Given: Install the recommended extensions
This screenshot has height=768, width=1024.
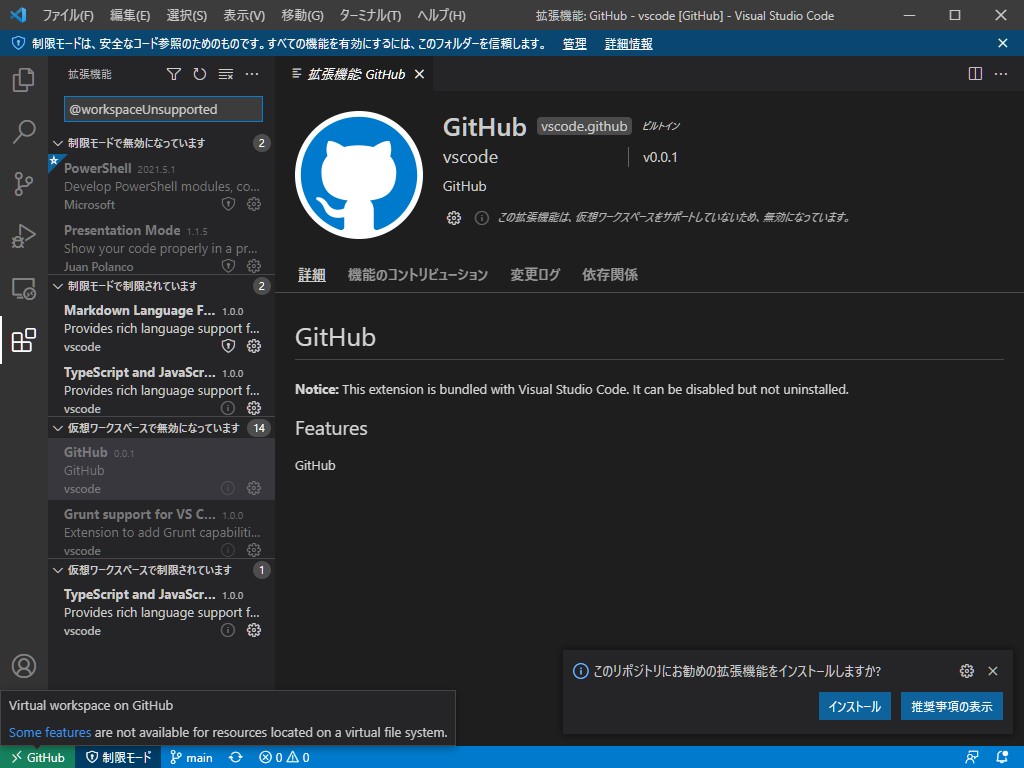Looking at the screenshot, I should (854, 706).
